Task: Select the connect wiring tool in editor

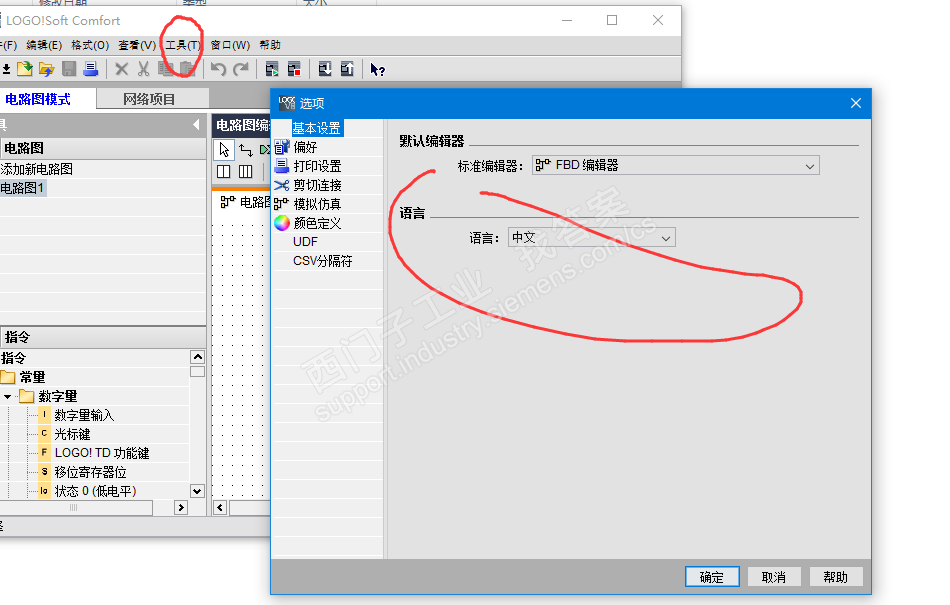Action: tap(246, 150)
